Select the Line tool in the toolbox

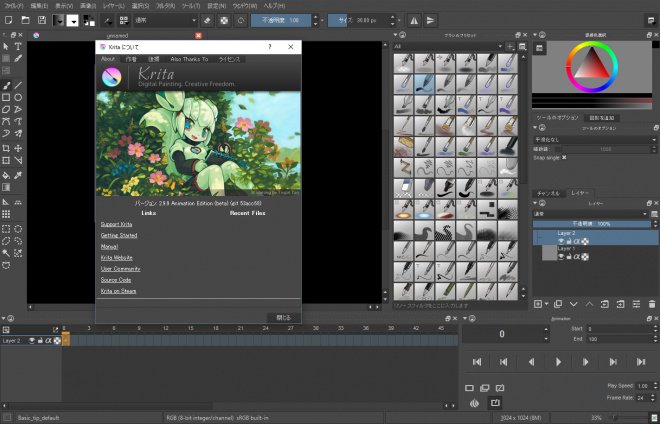pos(18,85)
